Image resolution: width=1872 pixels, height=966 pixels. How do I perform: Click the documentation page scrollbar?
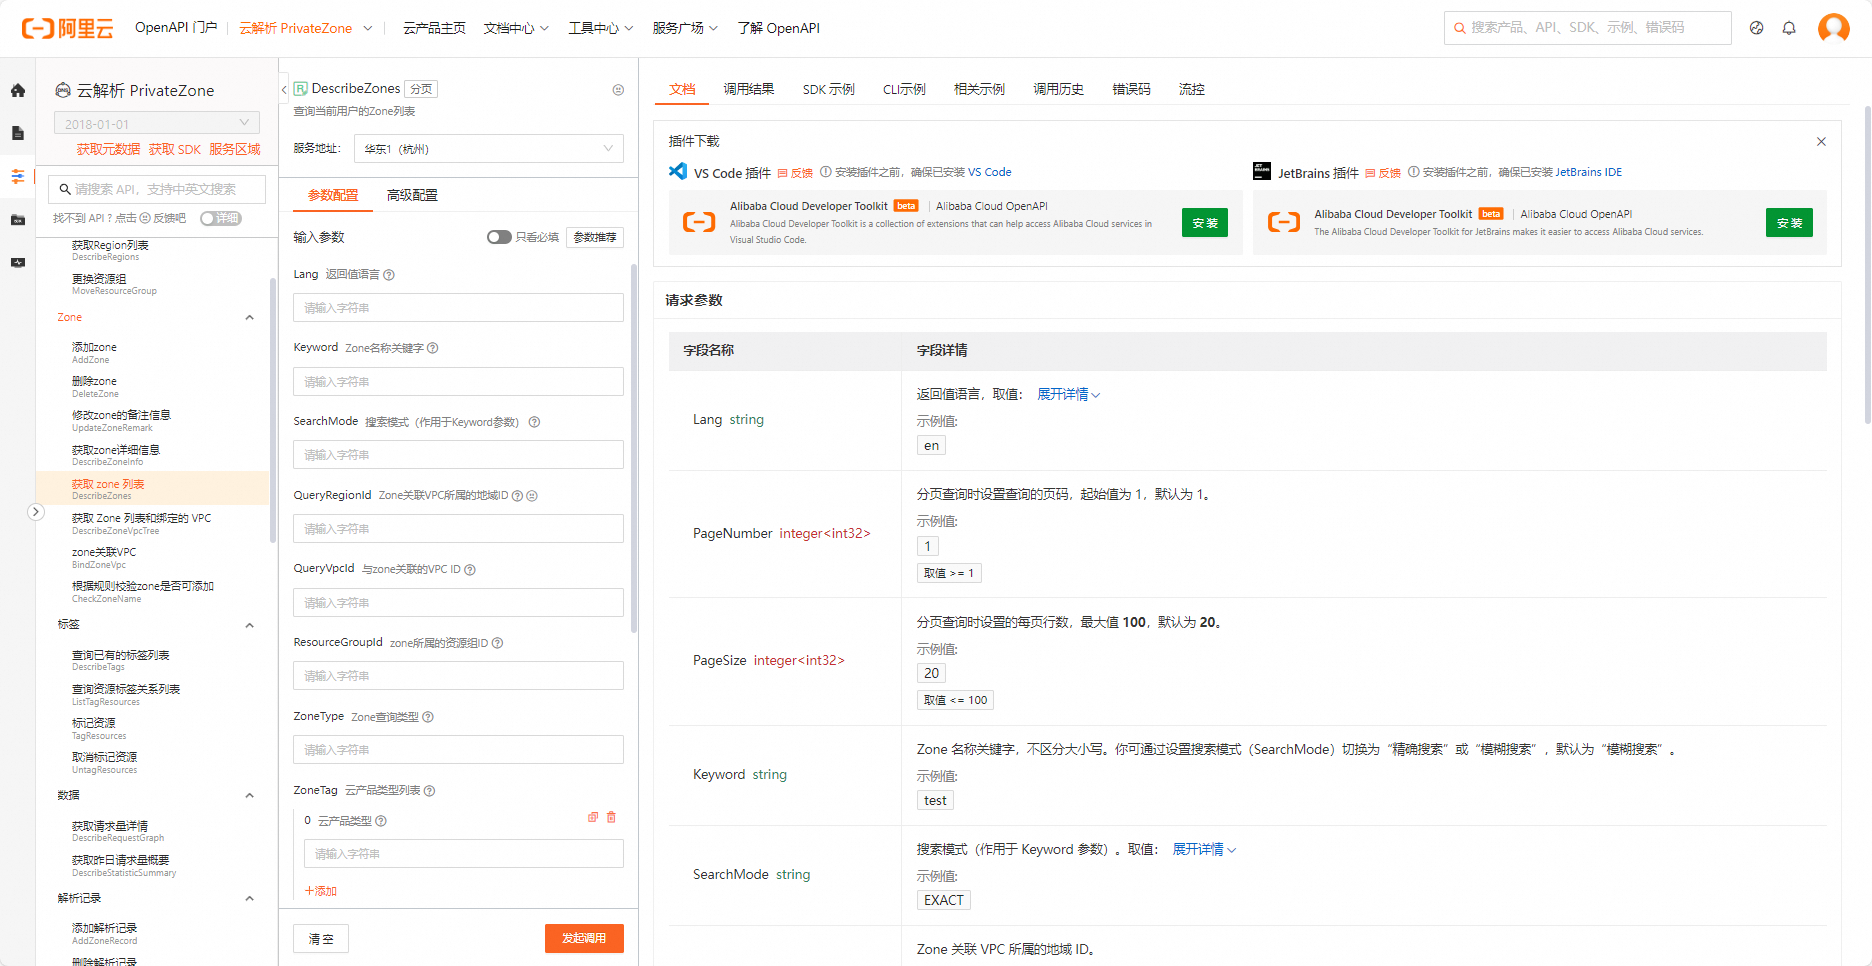(x=1867, y=265)
